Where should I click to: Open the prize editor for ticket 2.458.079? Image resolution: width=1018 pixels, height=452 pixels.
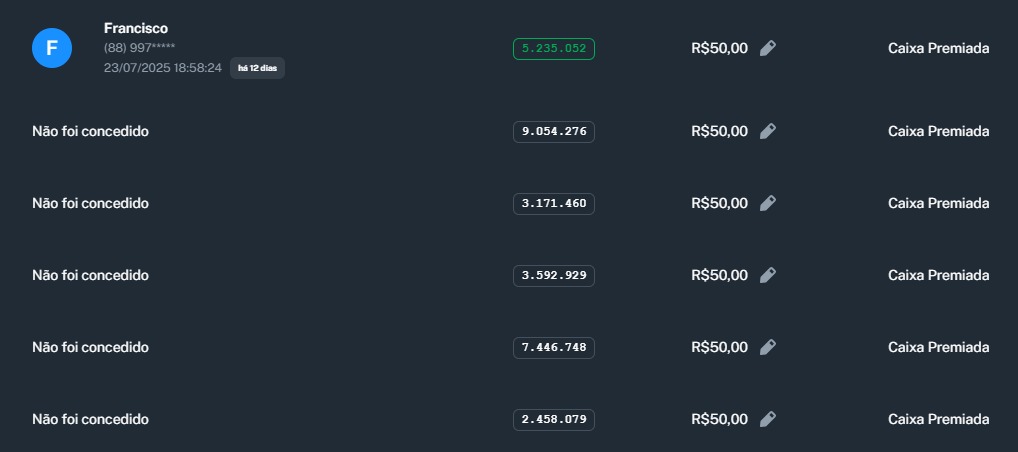[767, 419]
